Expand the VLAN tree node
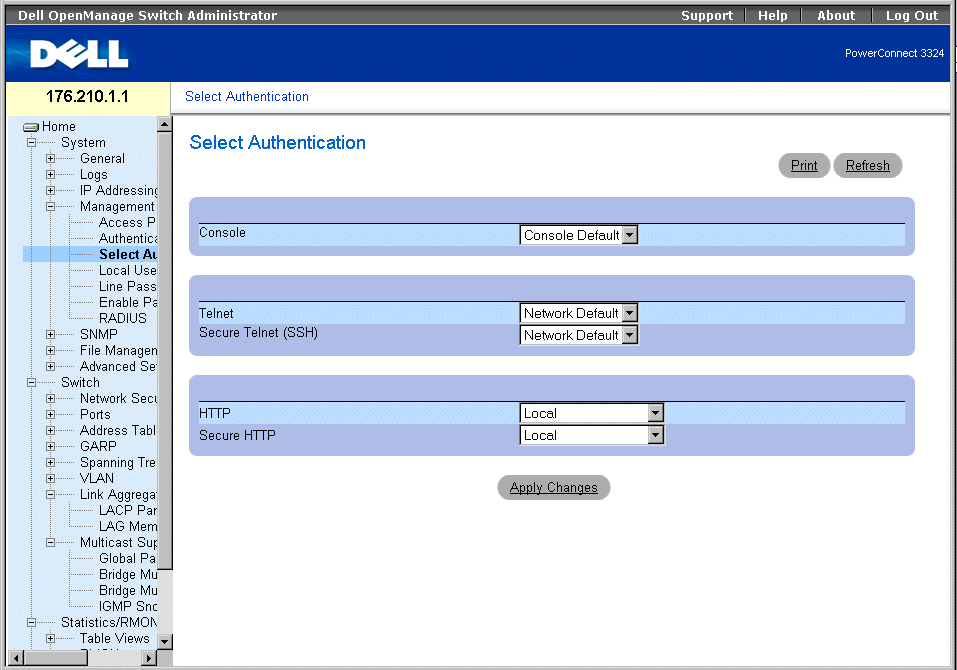The height and width of the screenshot is (670, 957). click(50, 478)
